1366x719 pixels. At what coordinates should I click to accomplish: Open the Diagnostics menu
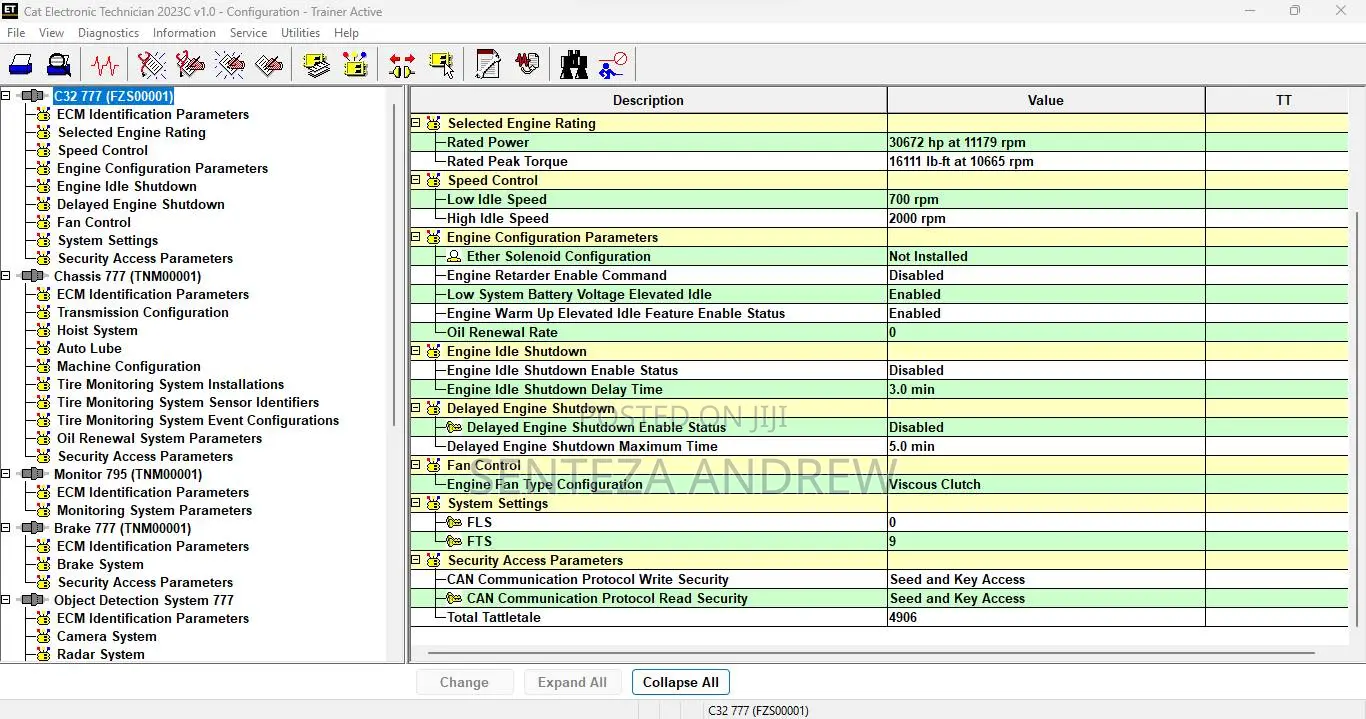point(108,33)
